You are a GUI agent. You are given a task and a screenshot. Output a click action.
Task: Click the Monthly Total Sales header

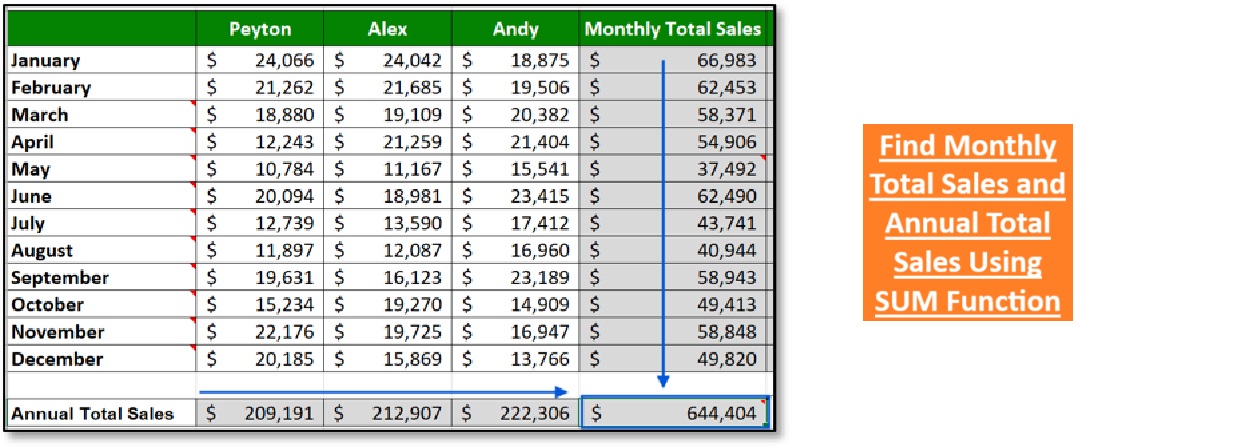(x=672, y=29)
